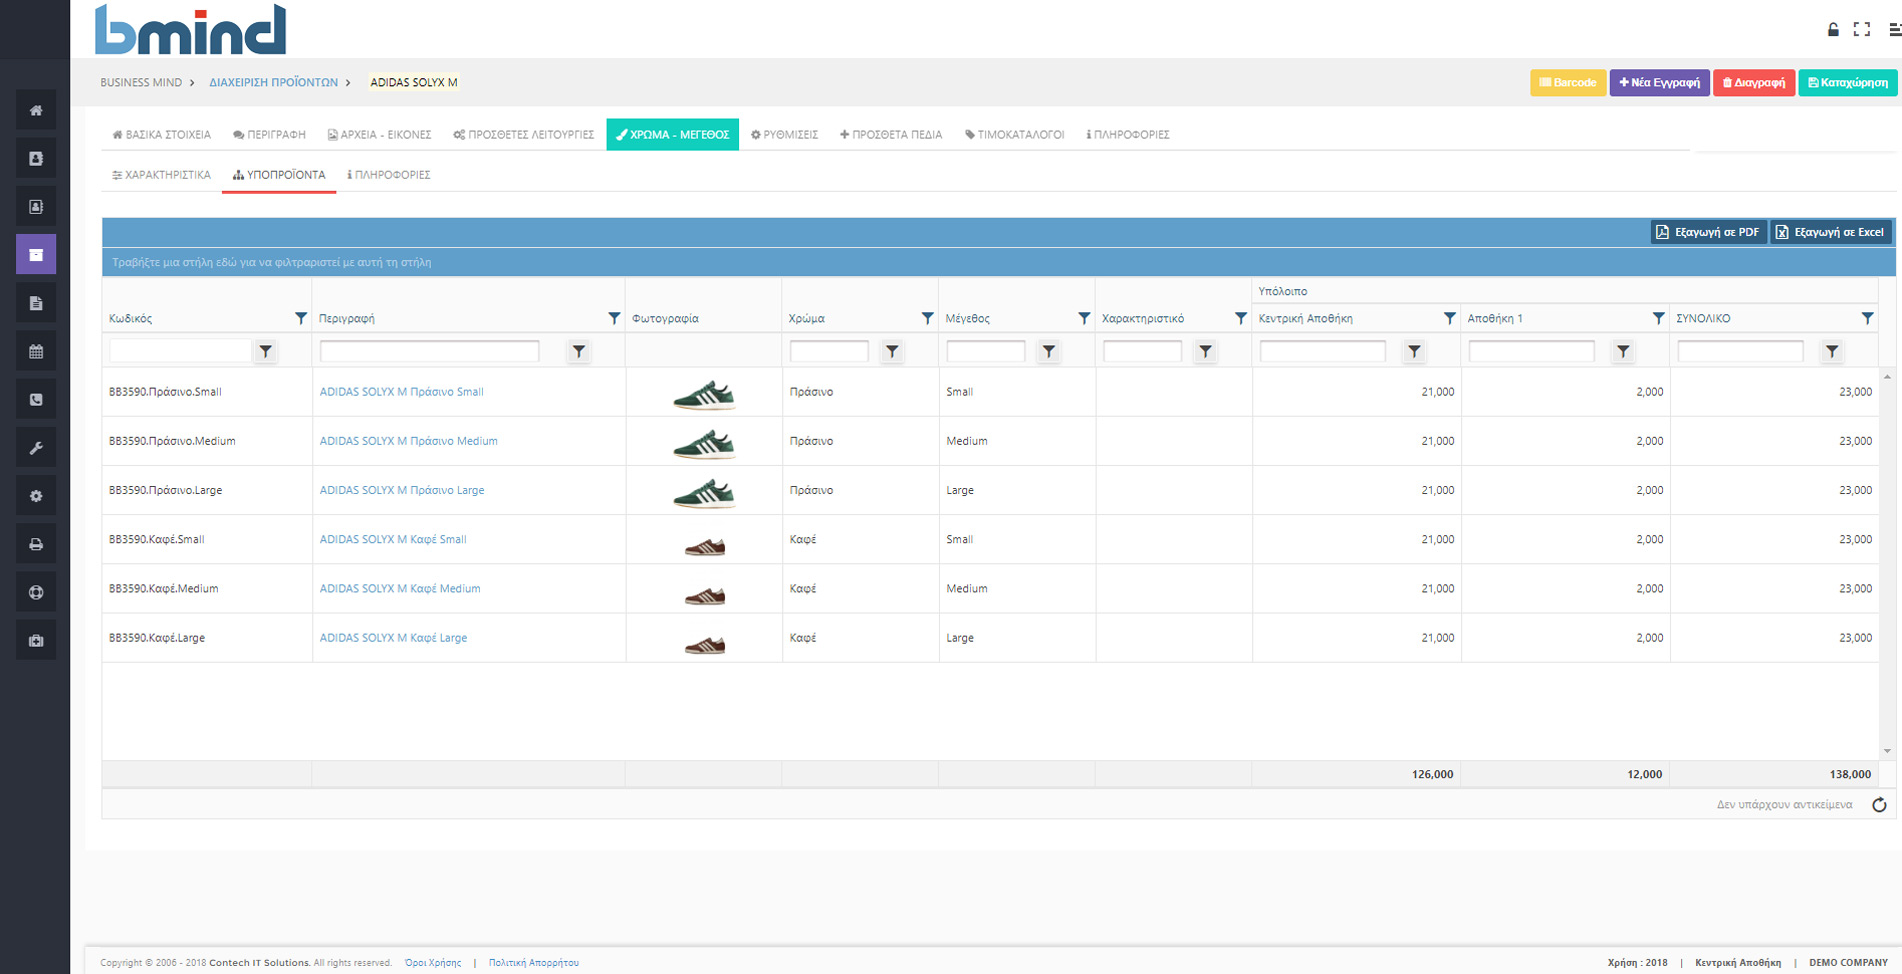This screenshot has width=1902, height=974.
Task: Open Αποθήκη 1 column header filter menu
Action: (1658, 318)
